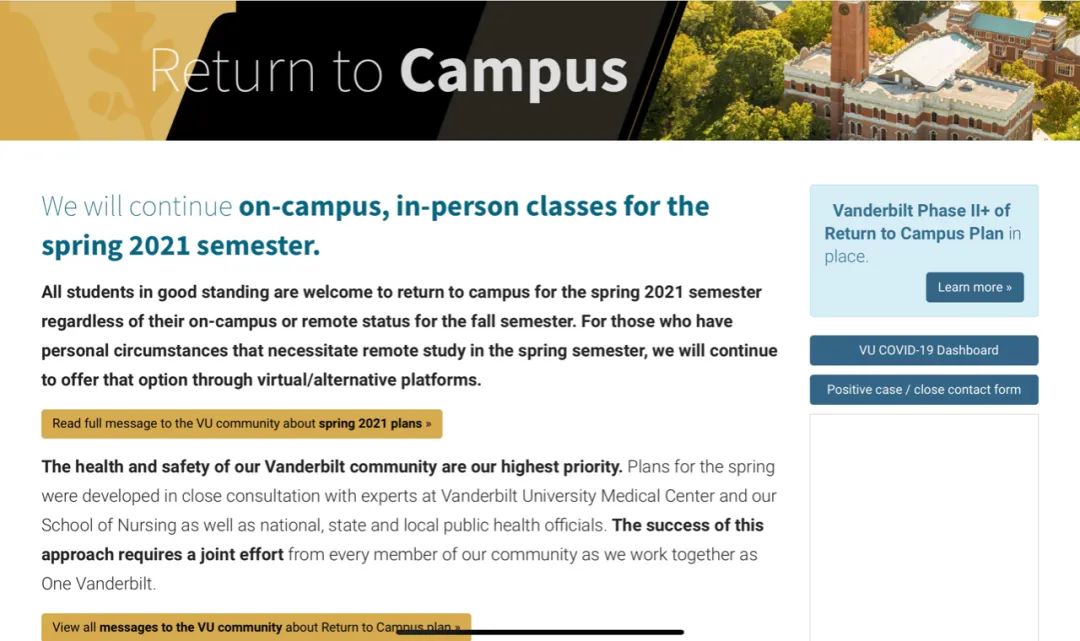Click The health and safety bold sentence

(x=331, y=467)
